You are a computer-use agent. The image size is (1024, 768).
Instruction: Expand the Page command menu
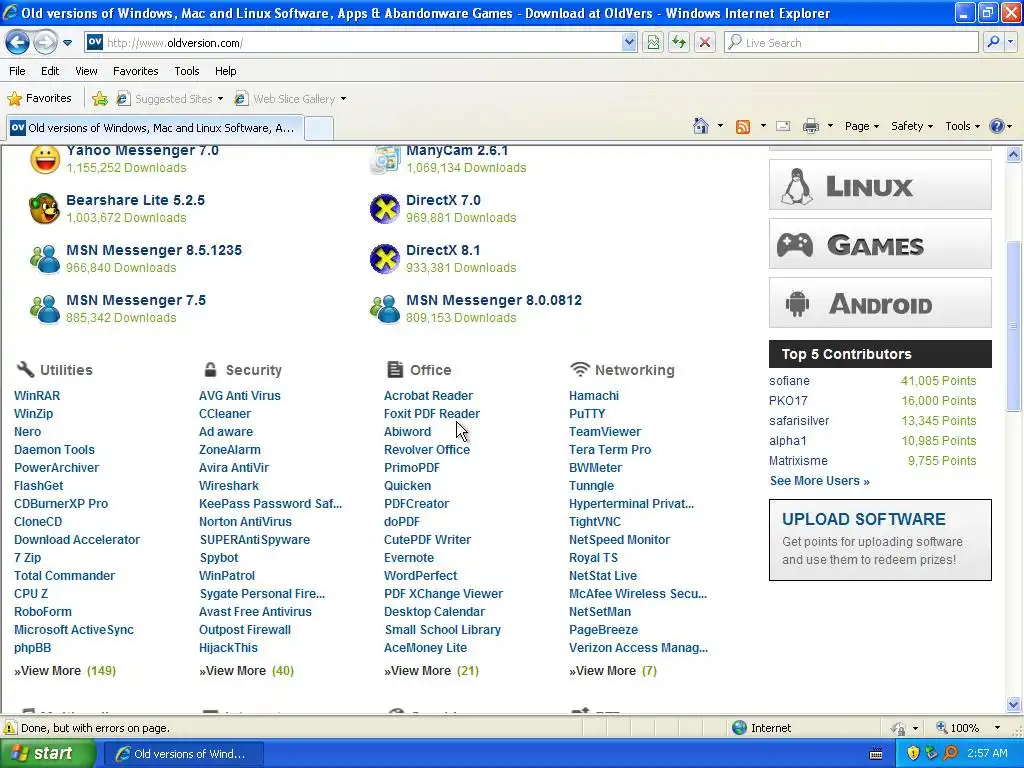coord(861,126)
